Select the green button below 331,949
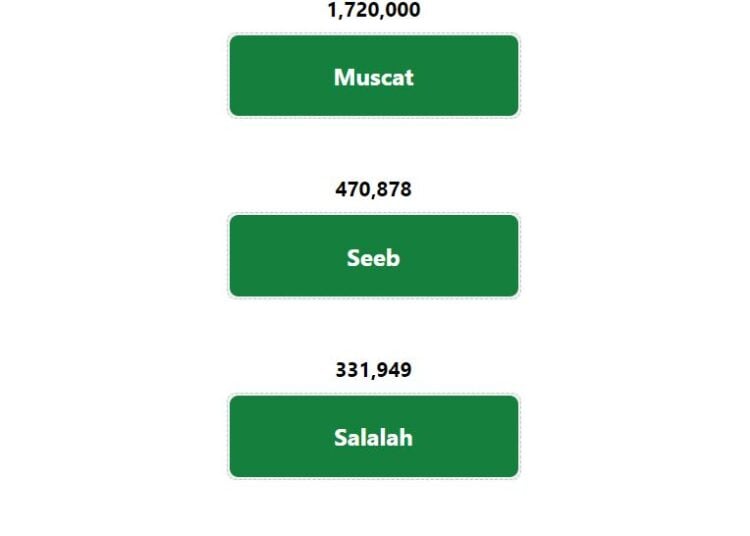Image resolution: width=750 pixels, height=536 pixels. click(x=374, y=436)
